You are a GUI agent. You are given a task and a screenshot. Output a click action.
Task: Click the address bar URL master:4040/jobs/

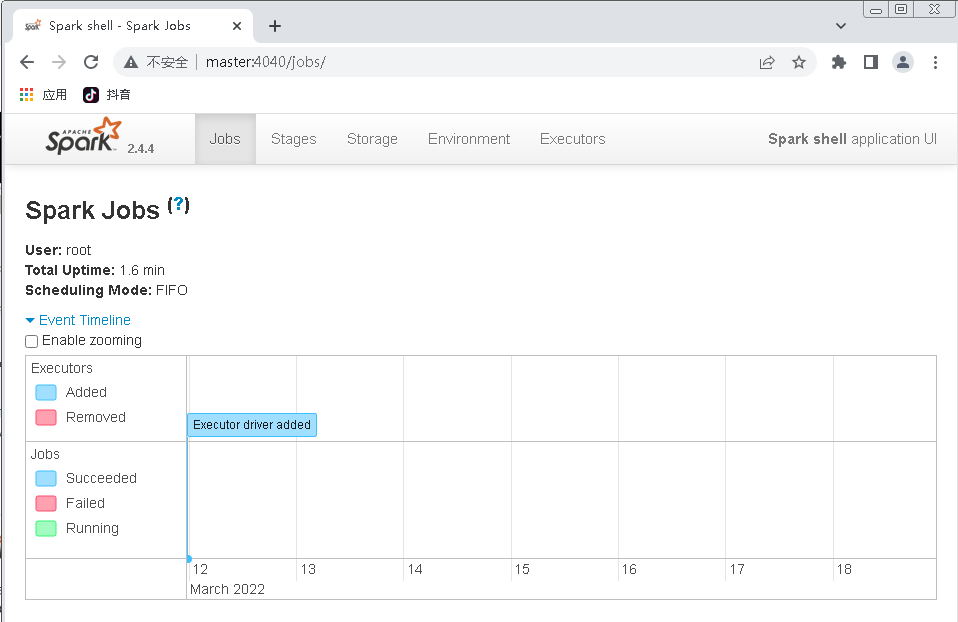pos(266,62)
